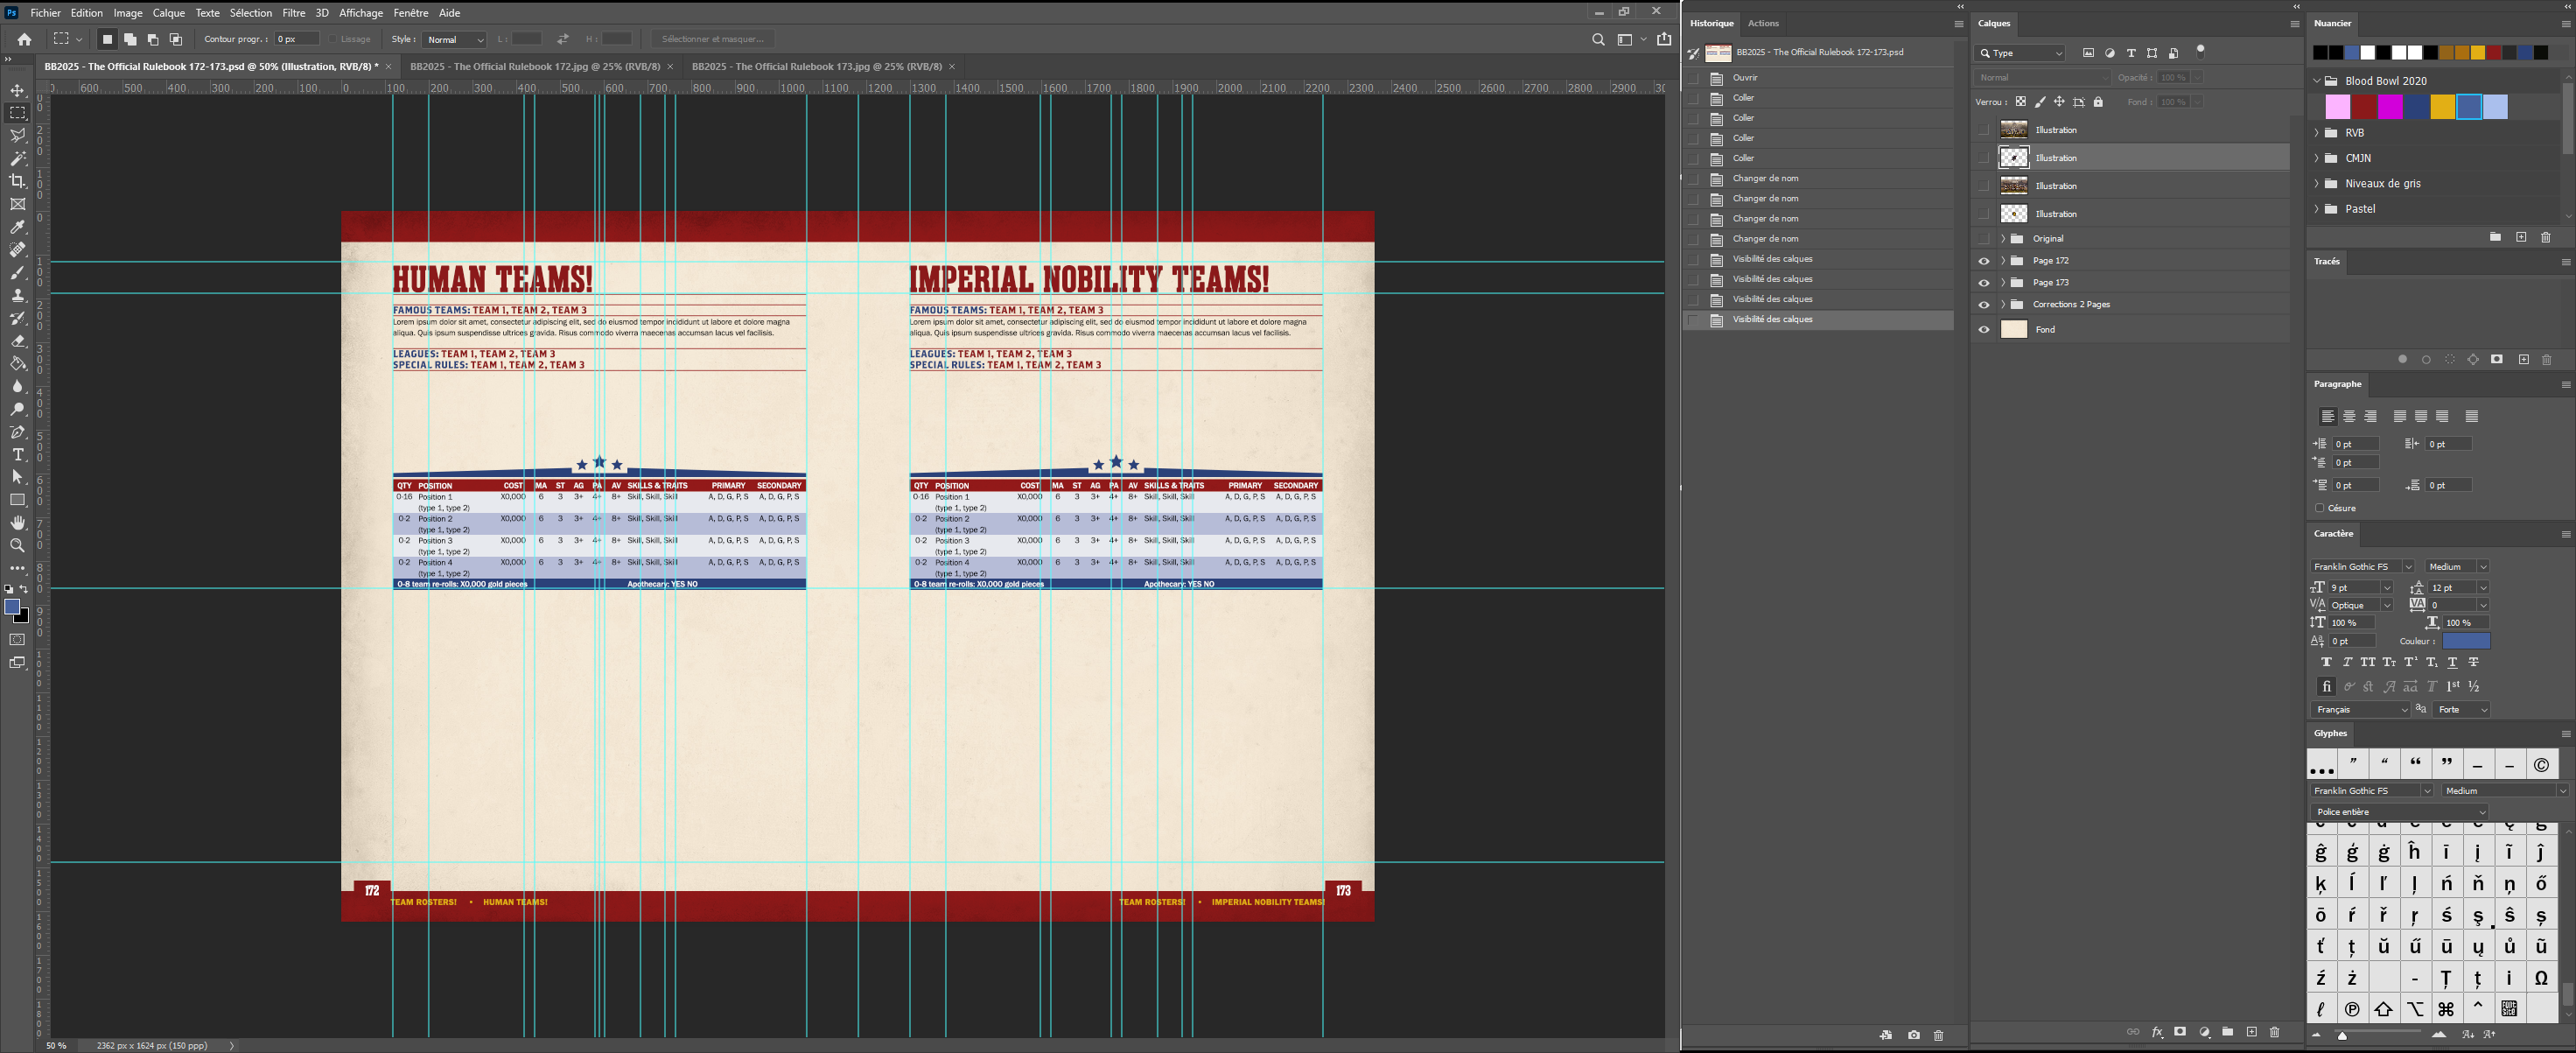Expand the Original layer group

tap(2003, 239)
